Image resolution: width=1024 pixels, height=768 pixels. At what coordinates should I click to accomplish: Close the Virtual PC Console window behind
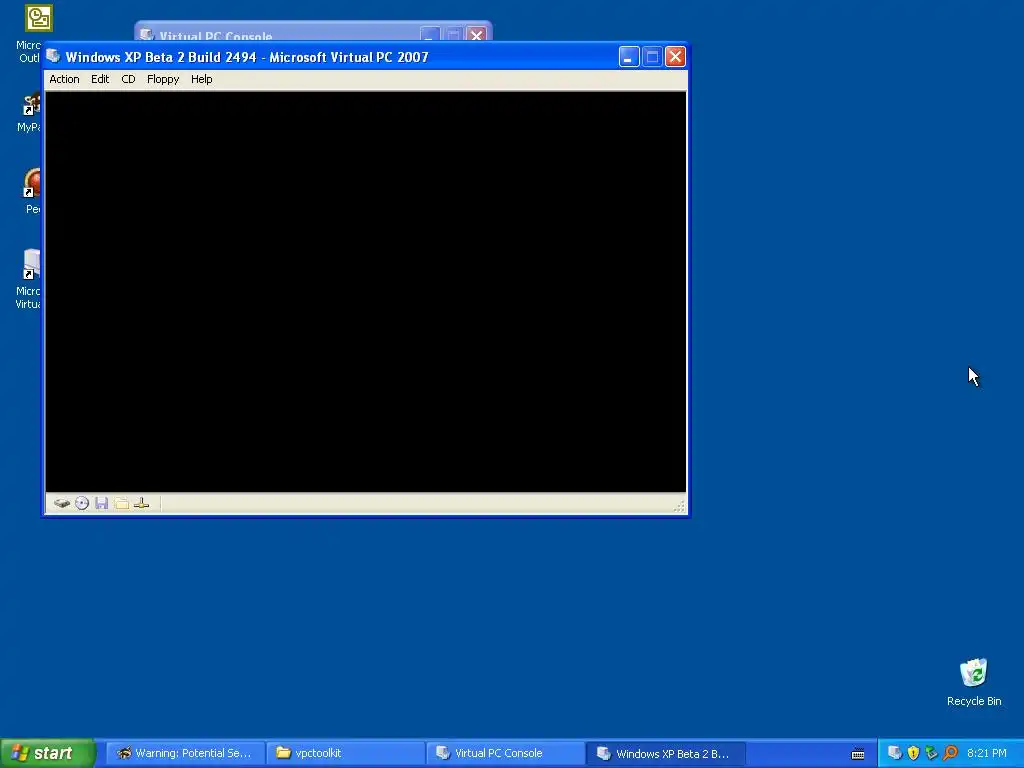click(477, 35)
